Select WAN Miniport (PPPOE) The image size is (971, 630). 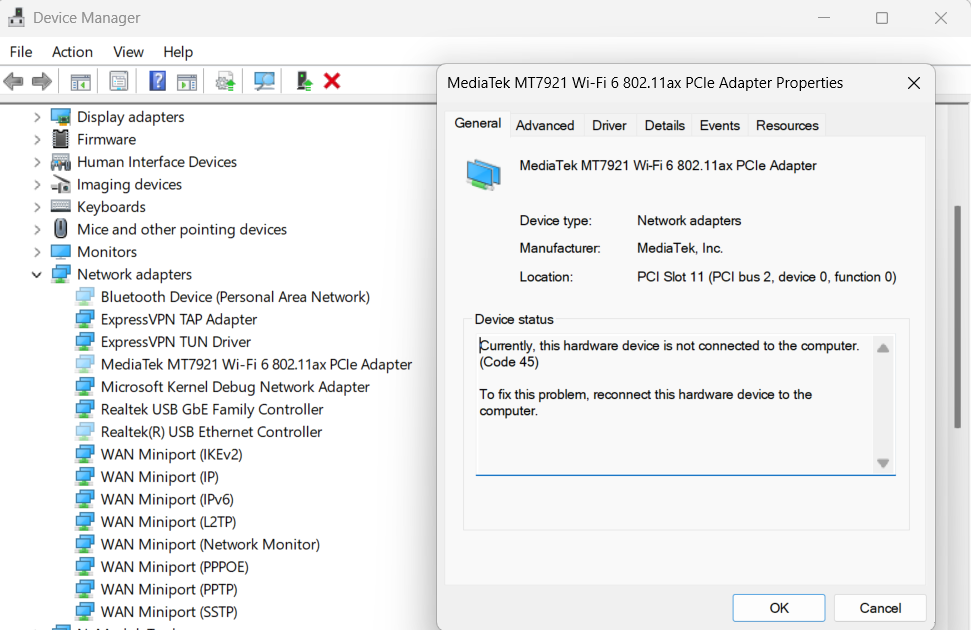click(175, 567)
